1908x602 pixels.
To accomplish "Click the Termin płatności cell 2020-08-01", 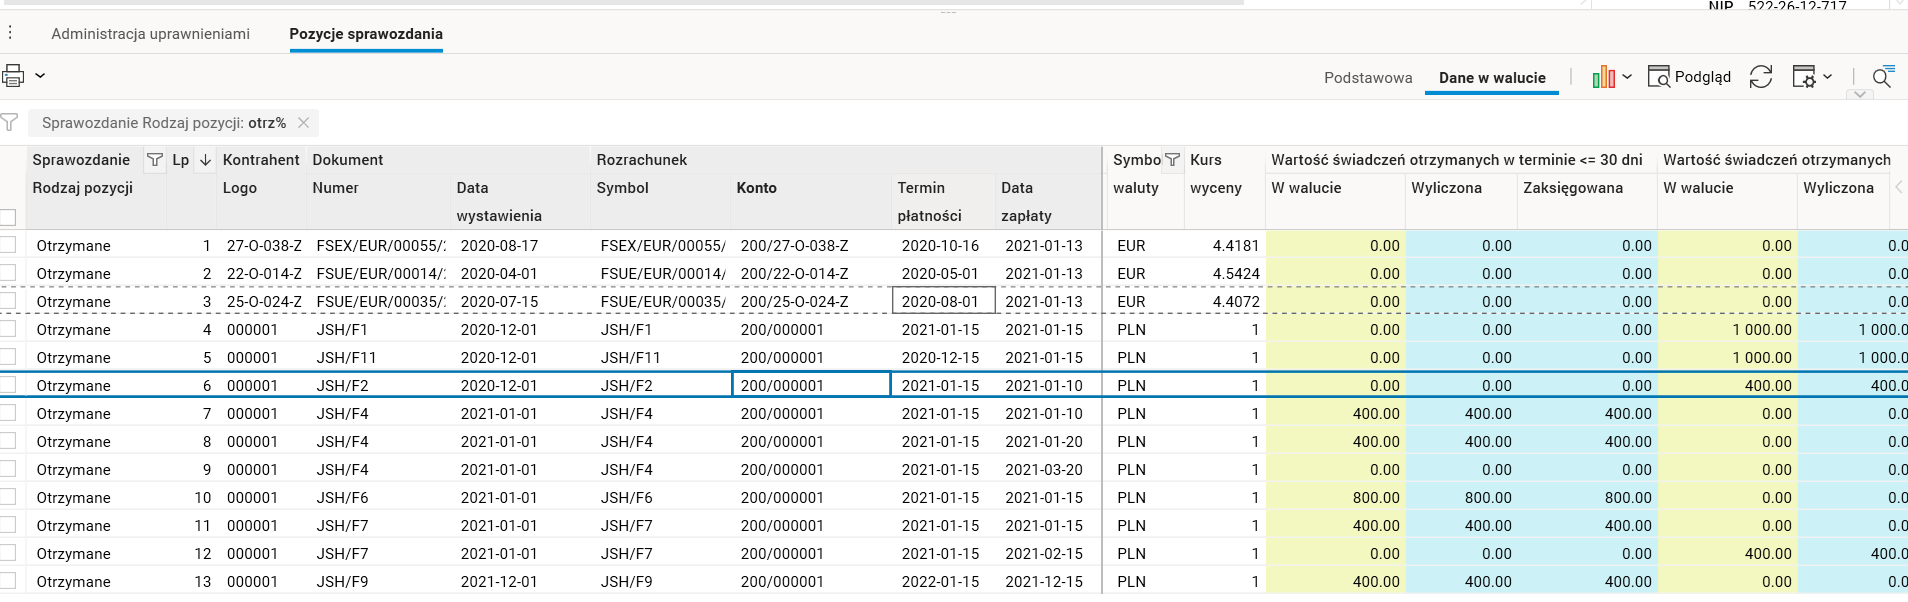I will [940, 301].
